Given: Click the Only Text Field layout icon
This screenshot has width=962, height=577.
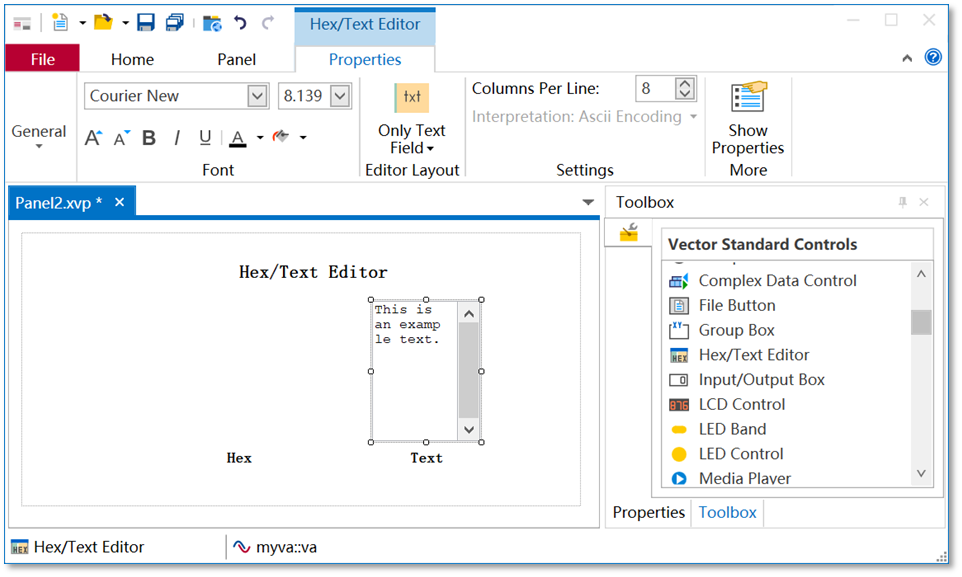Looking at the screenshot, I should point(412,97).
